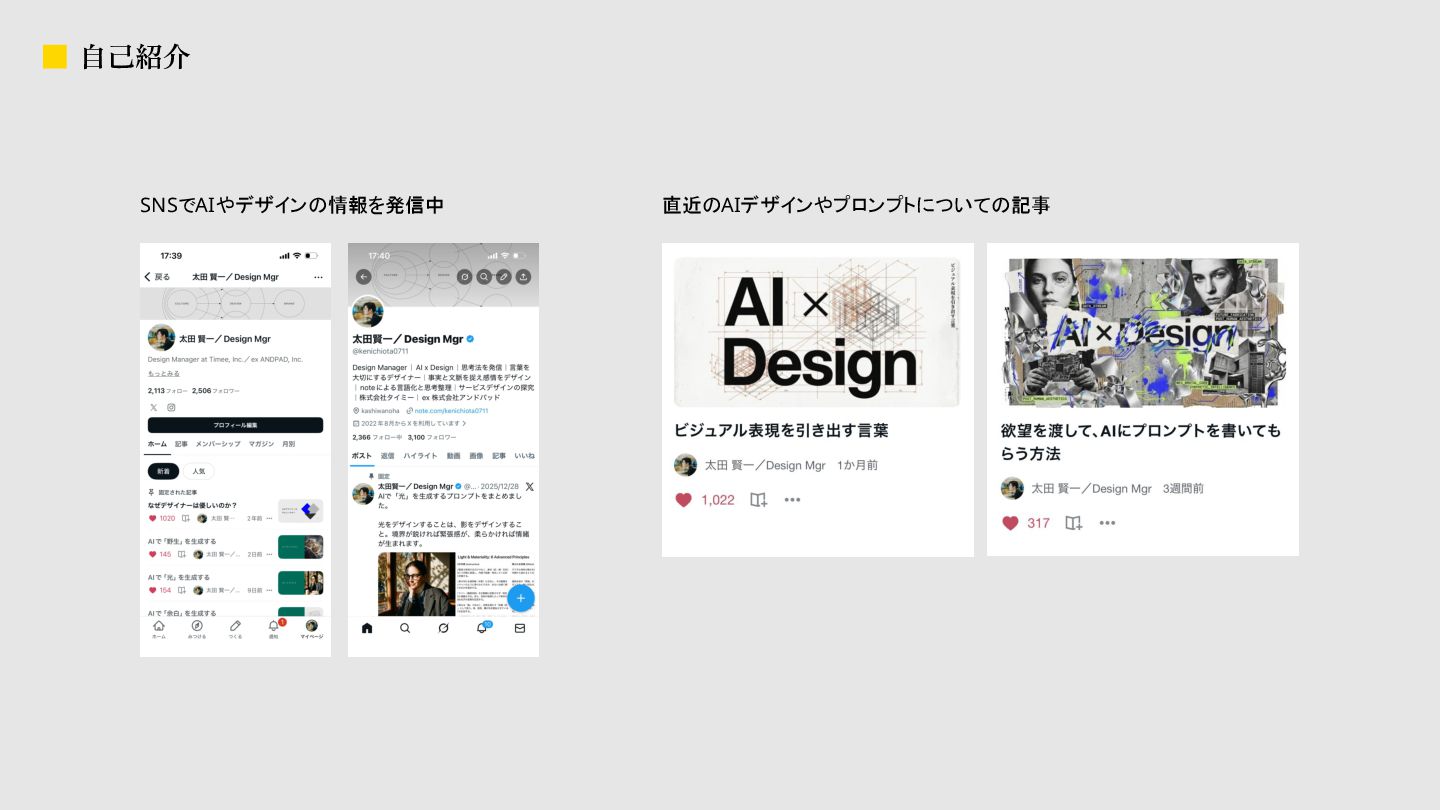Expand the 2022年8月からXを利用しています chevron
The width and height of the screenshot is (1440, 810).
pos(464,424)
